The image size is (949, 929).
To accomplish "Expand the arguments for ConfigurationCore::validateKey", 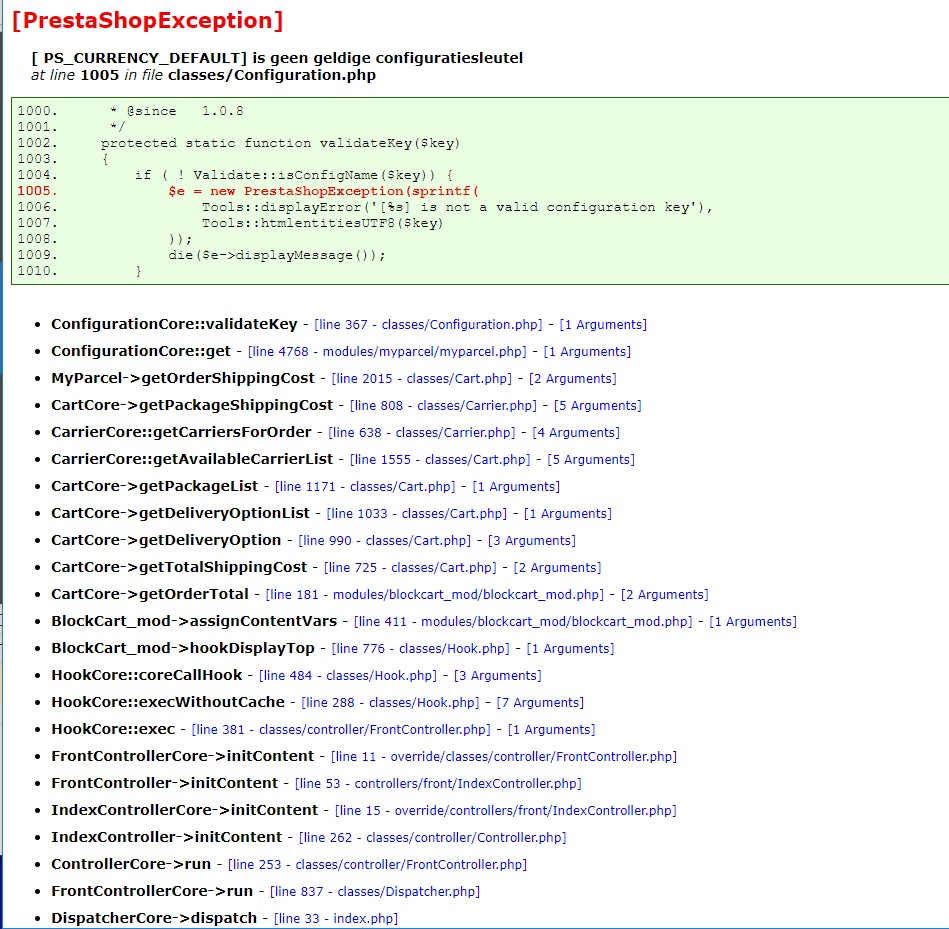I will [603, 325].
